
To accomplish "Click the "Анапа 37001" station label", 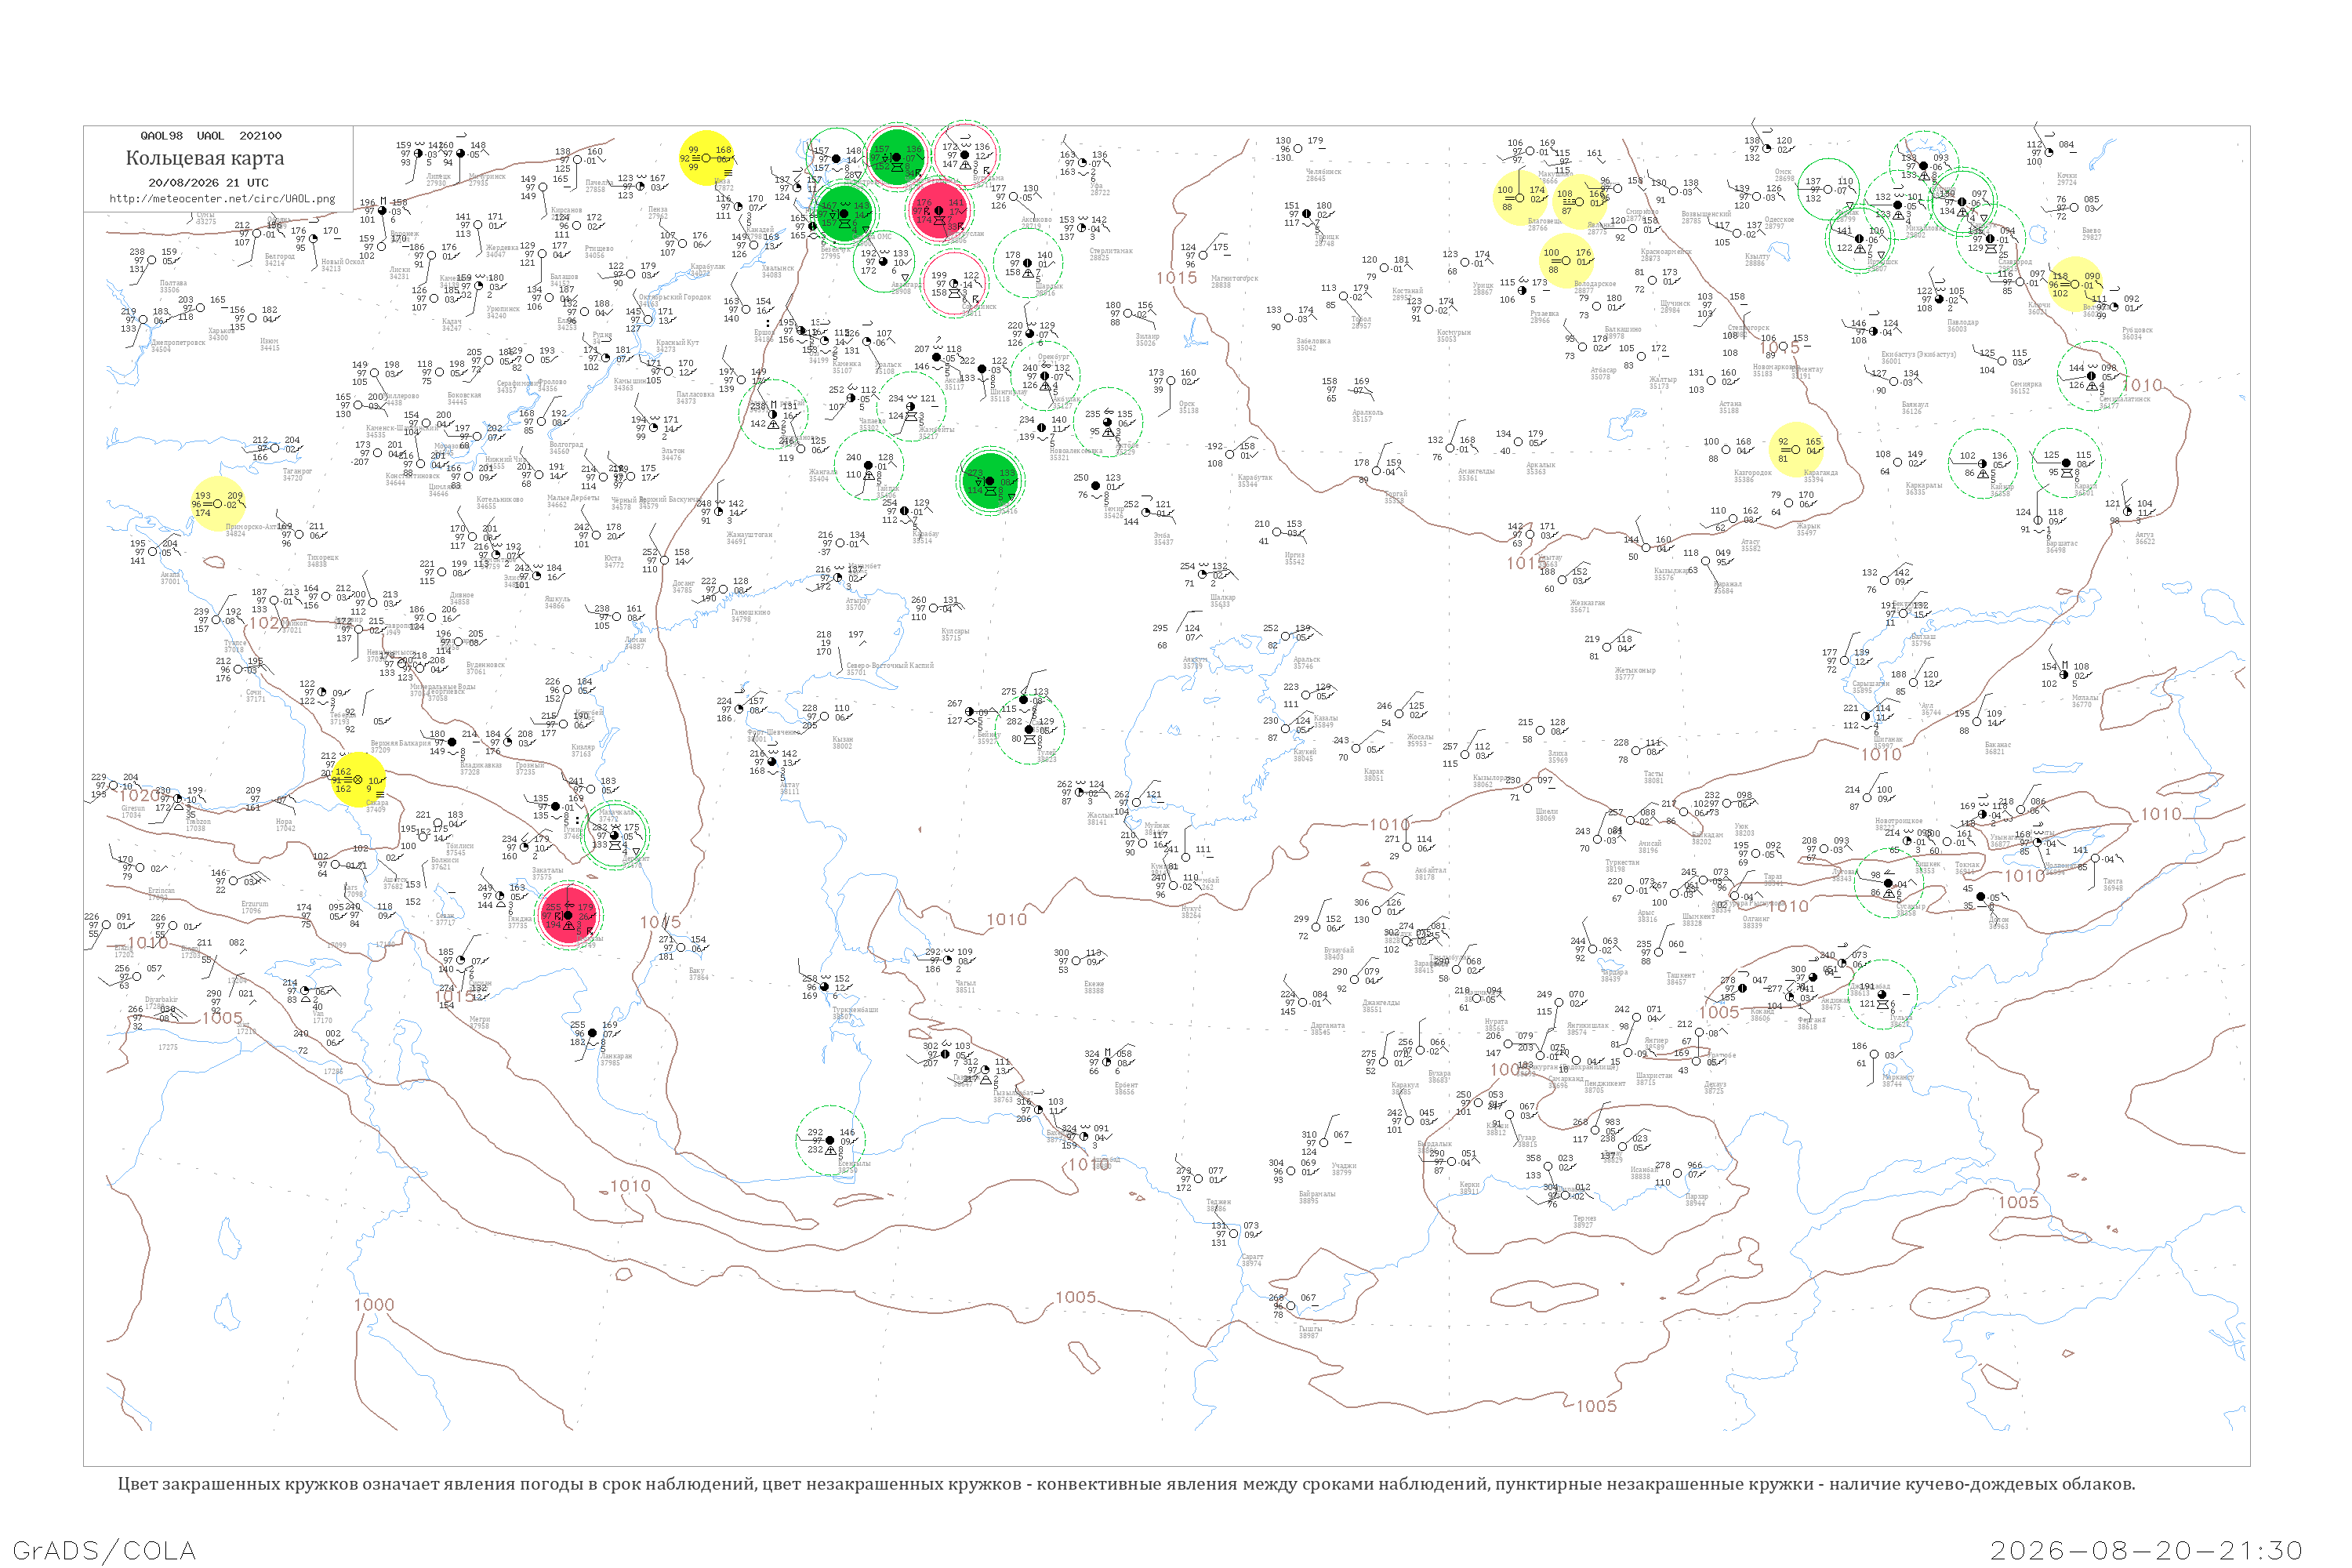I will click(x=171, y=578).
